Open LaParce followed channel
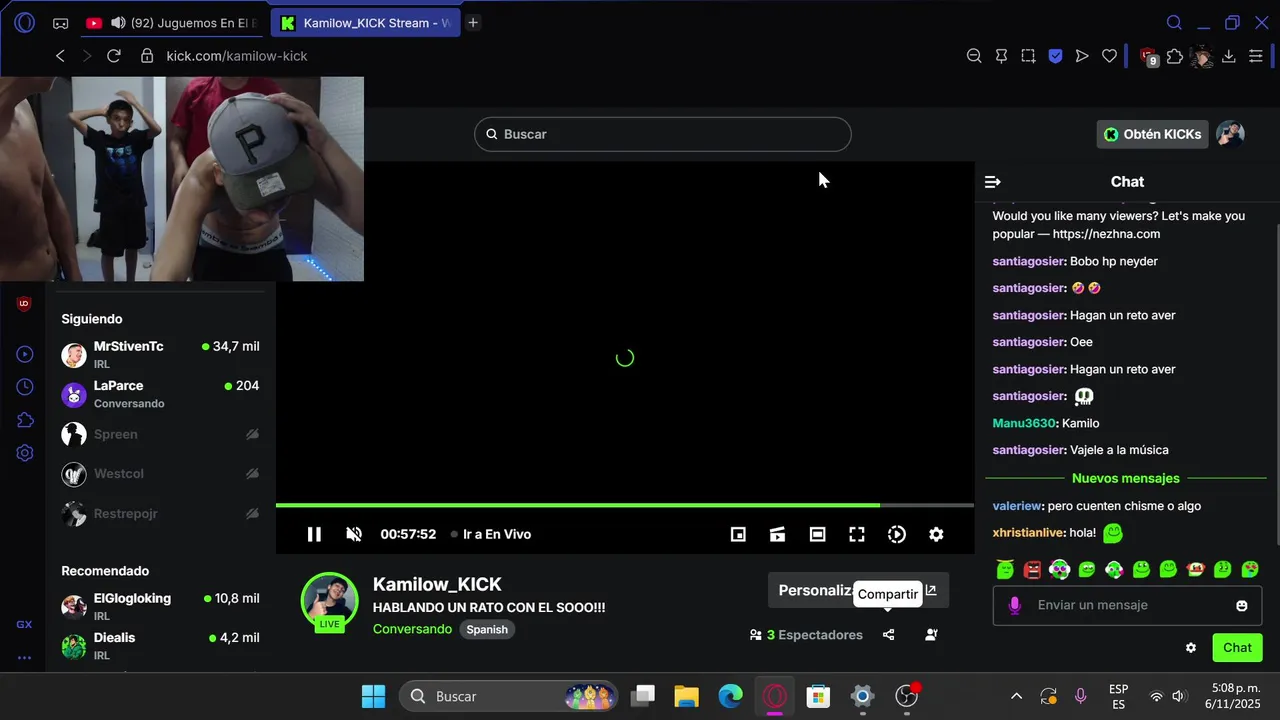1280x720 pixels. point(160,394)
